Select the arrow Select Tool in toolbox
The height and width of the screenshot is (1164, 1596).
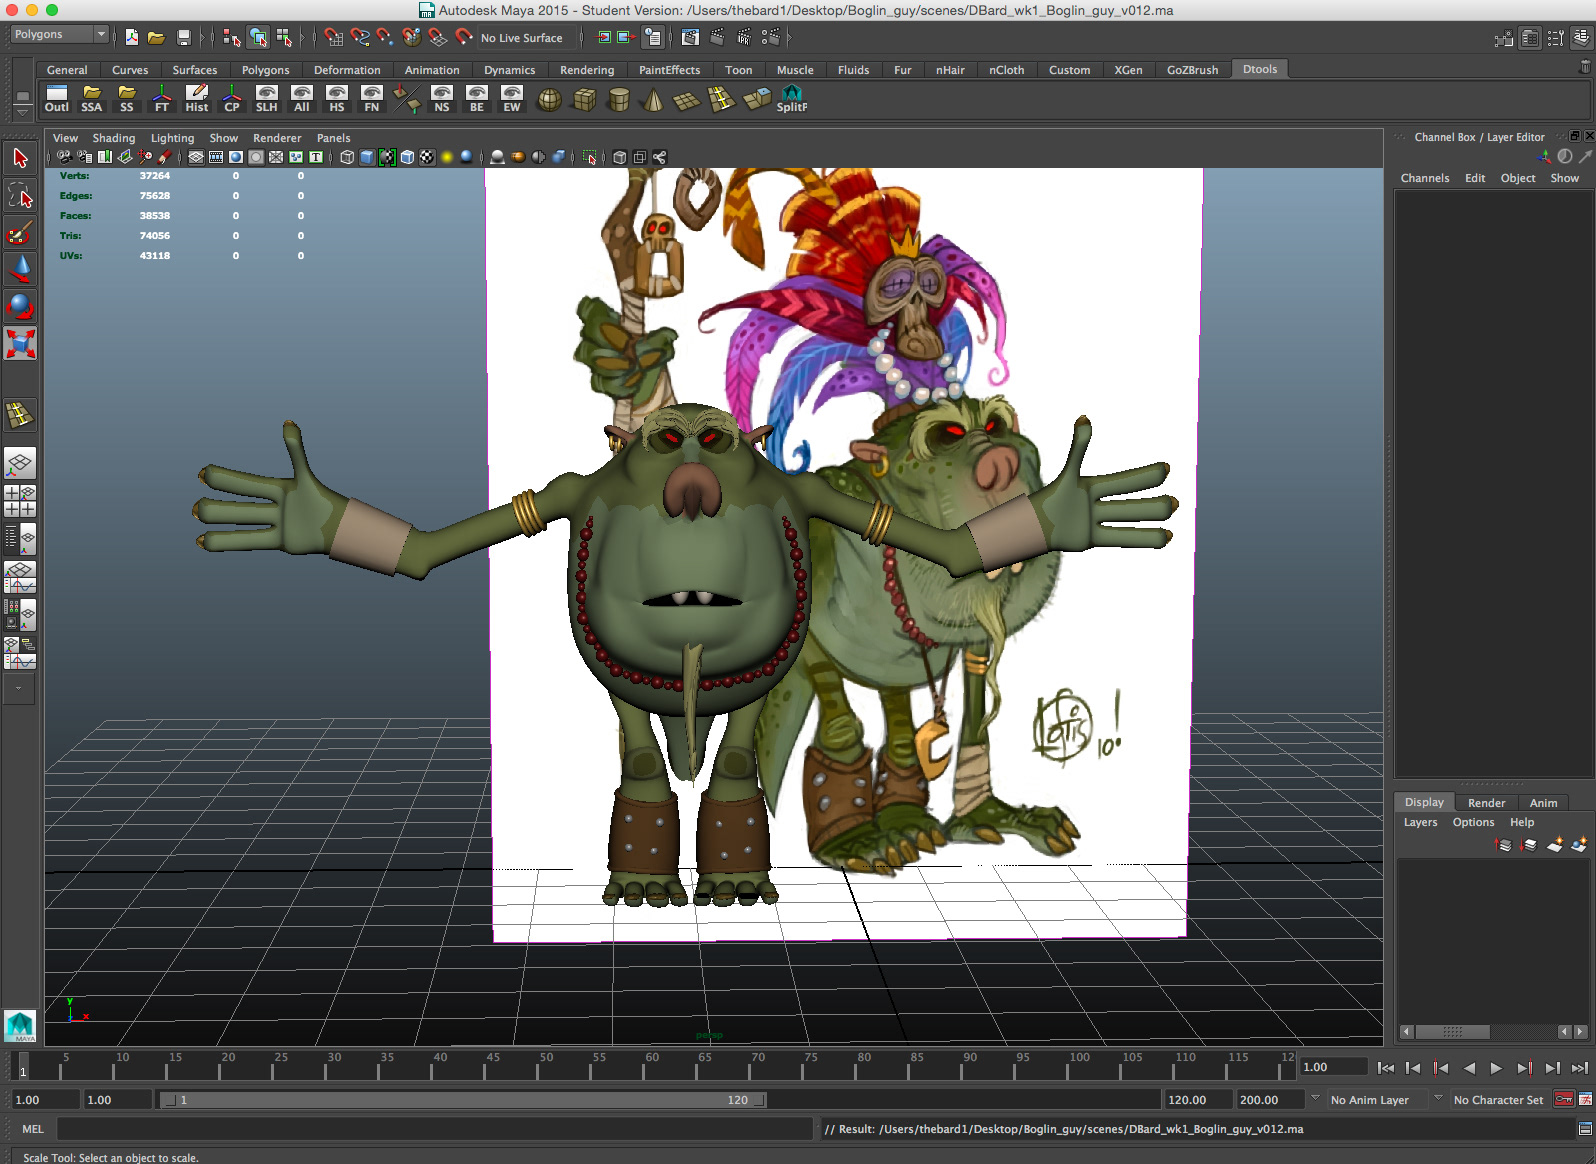20,158
